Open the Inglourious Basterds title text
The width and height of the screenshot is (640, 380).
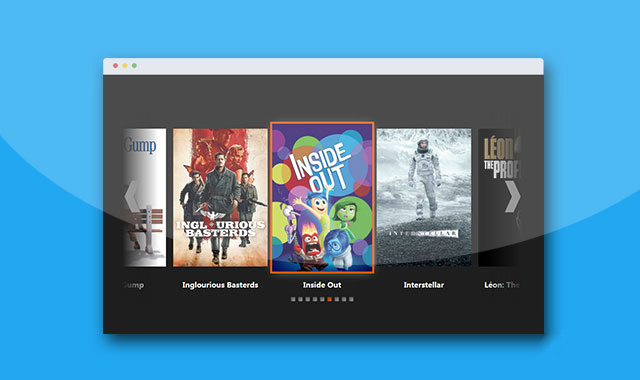click(x=220, y=285)
